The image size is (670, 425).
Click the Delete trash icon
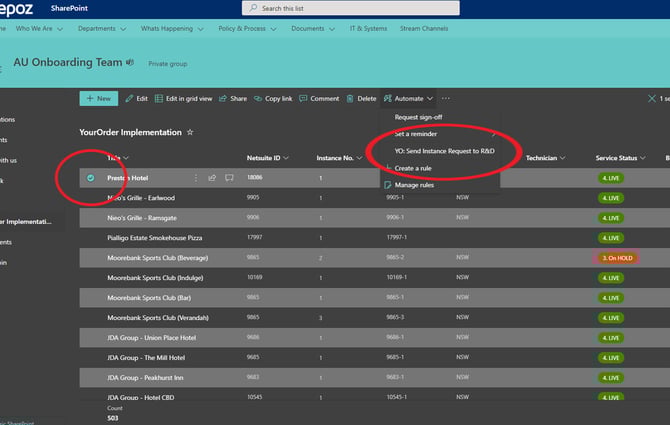tap(351, 99)
